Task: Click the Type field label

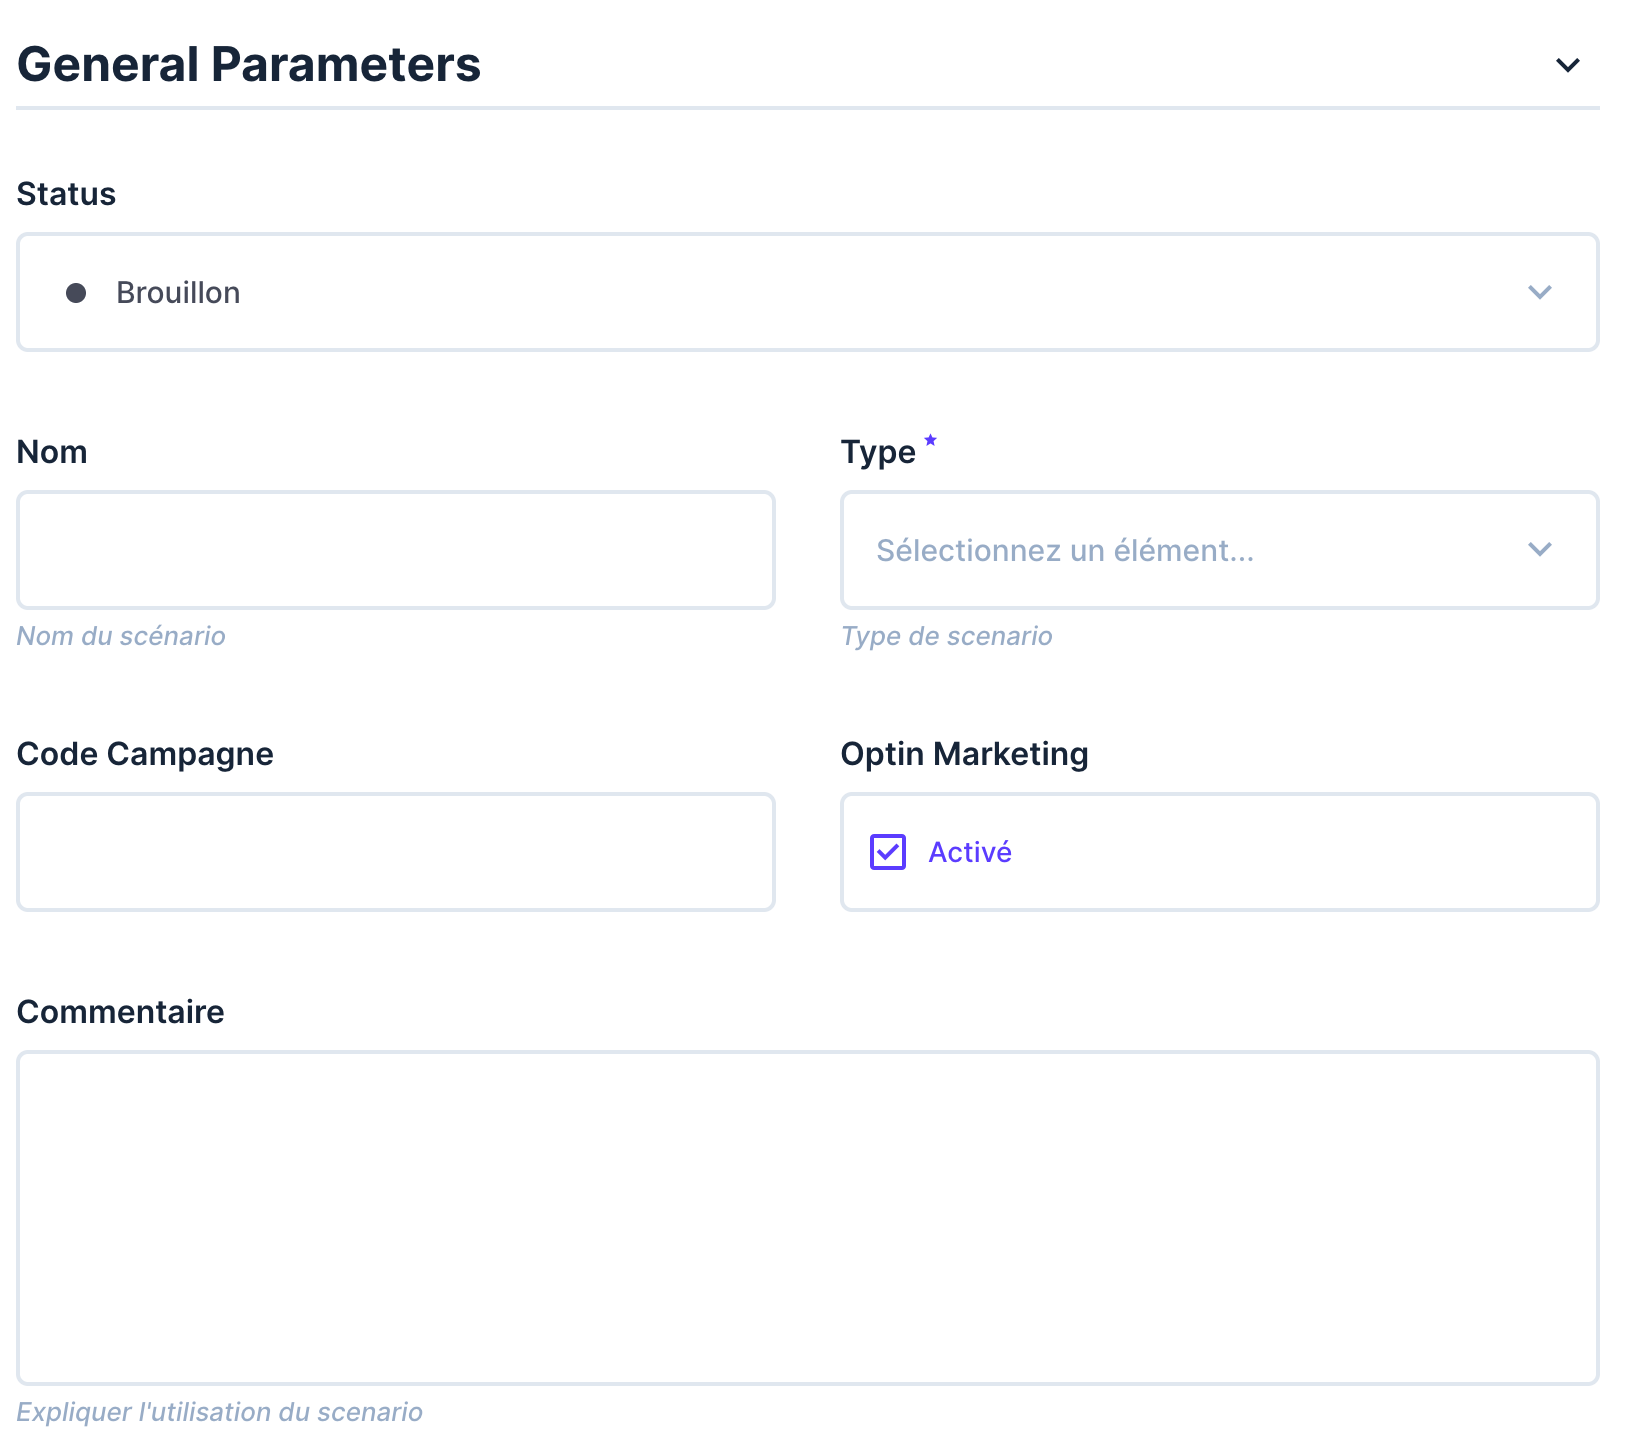Action: [878, 452]
